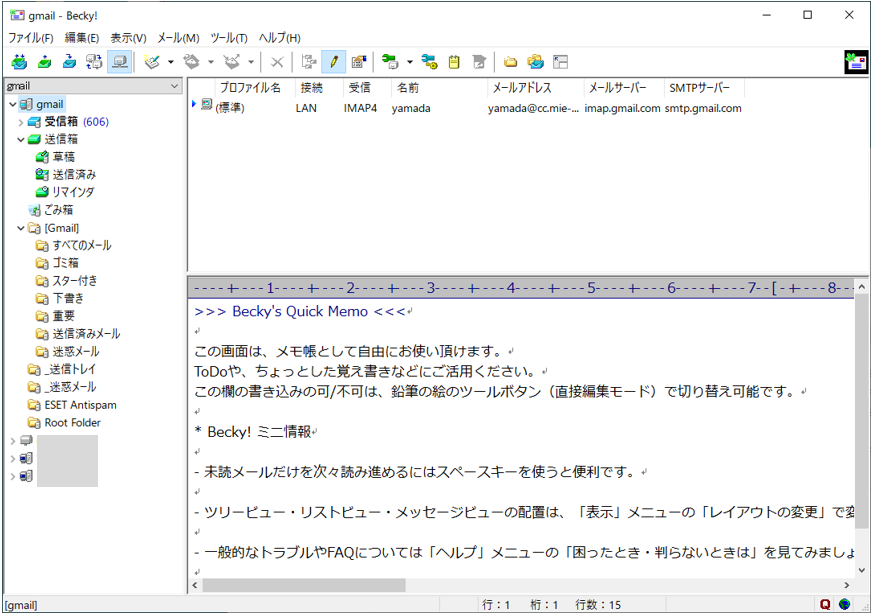The width and height of the screenshot is (872, 614).
Task: Click the send-and-receive all mail toolbar icon
Action: (x=19, y=62)
